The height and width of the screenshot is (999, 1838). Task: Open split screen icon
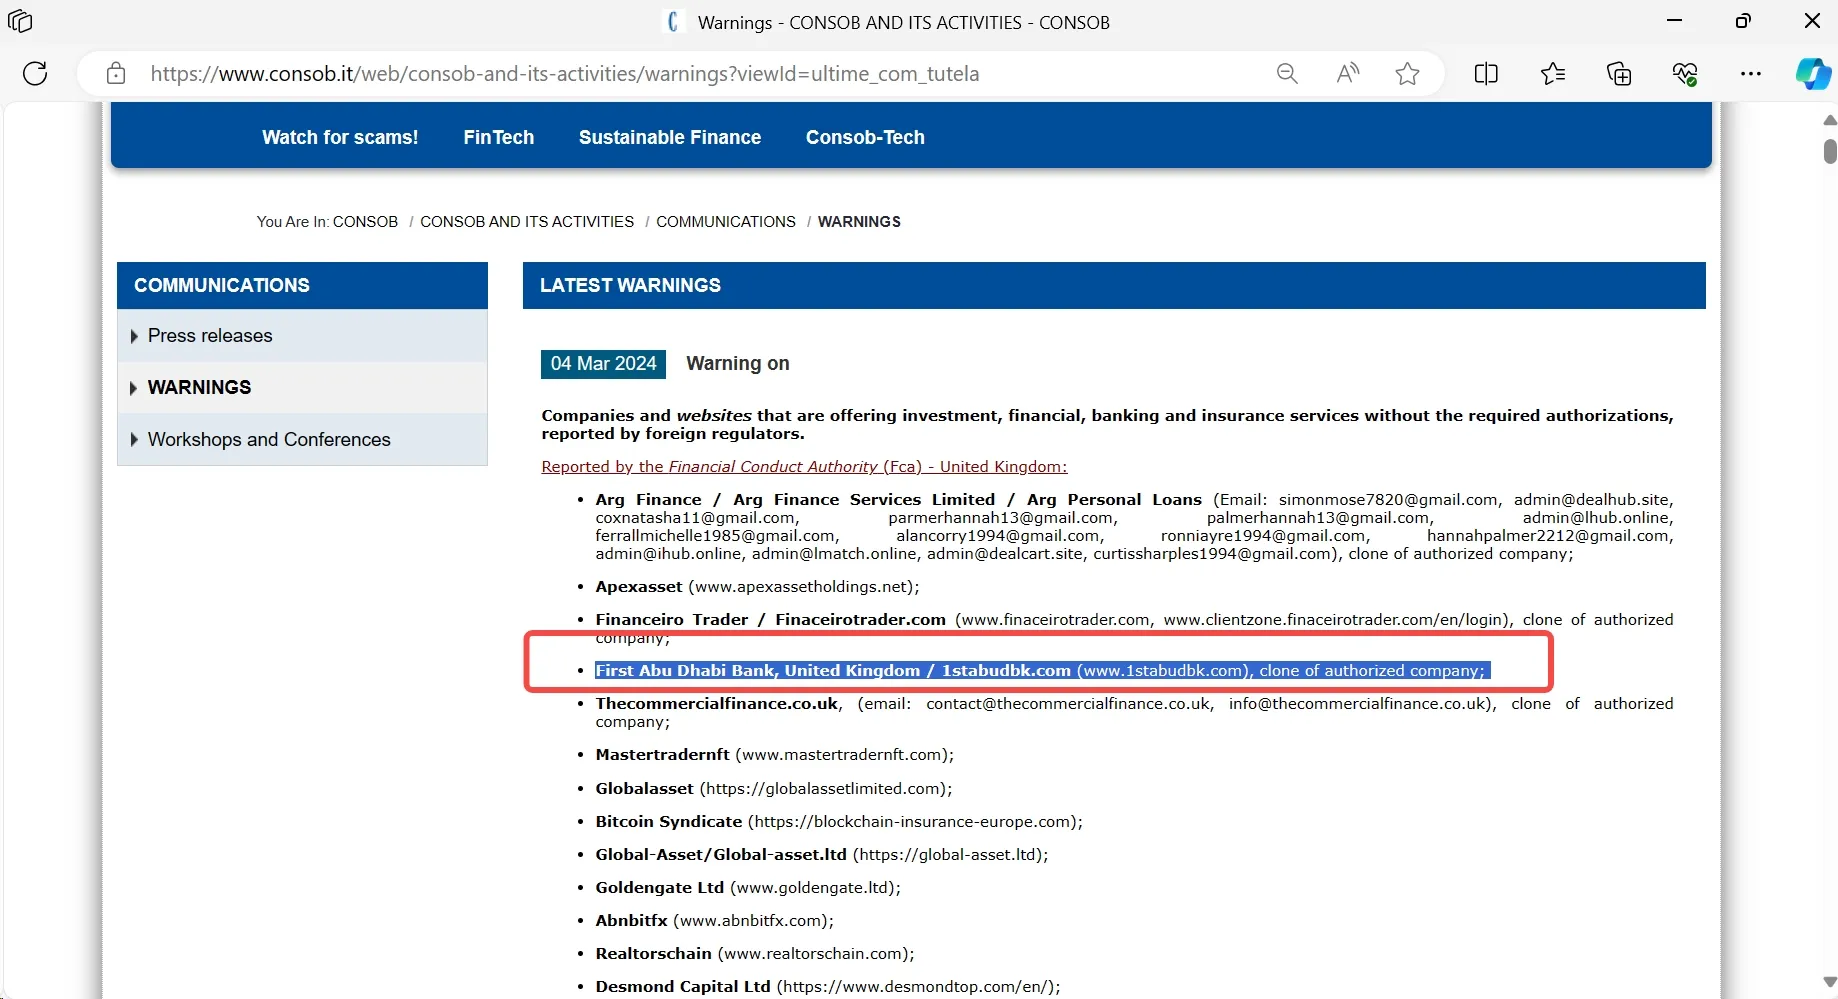tap(1486, 73)
